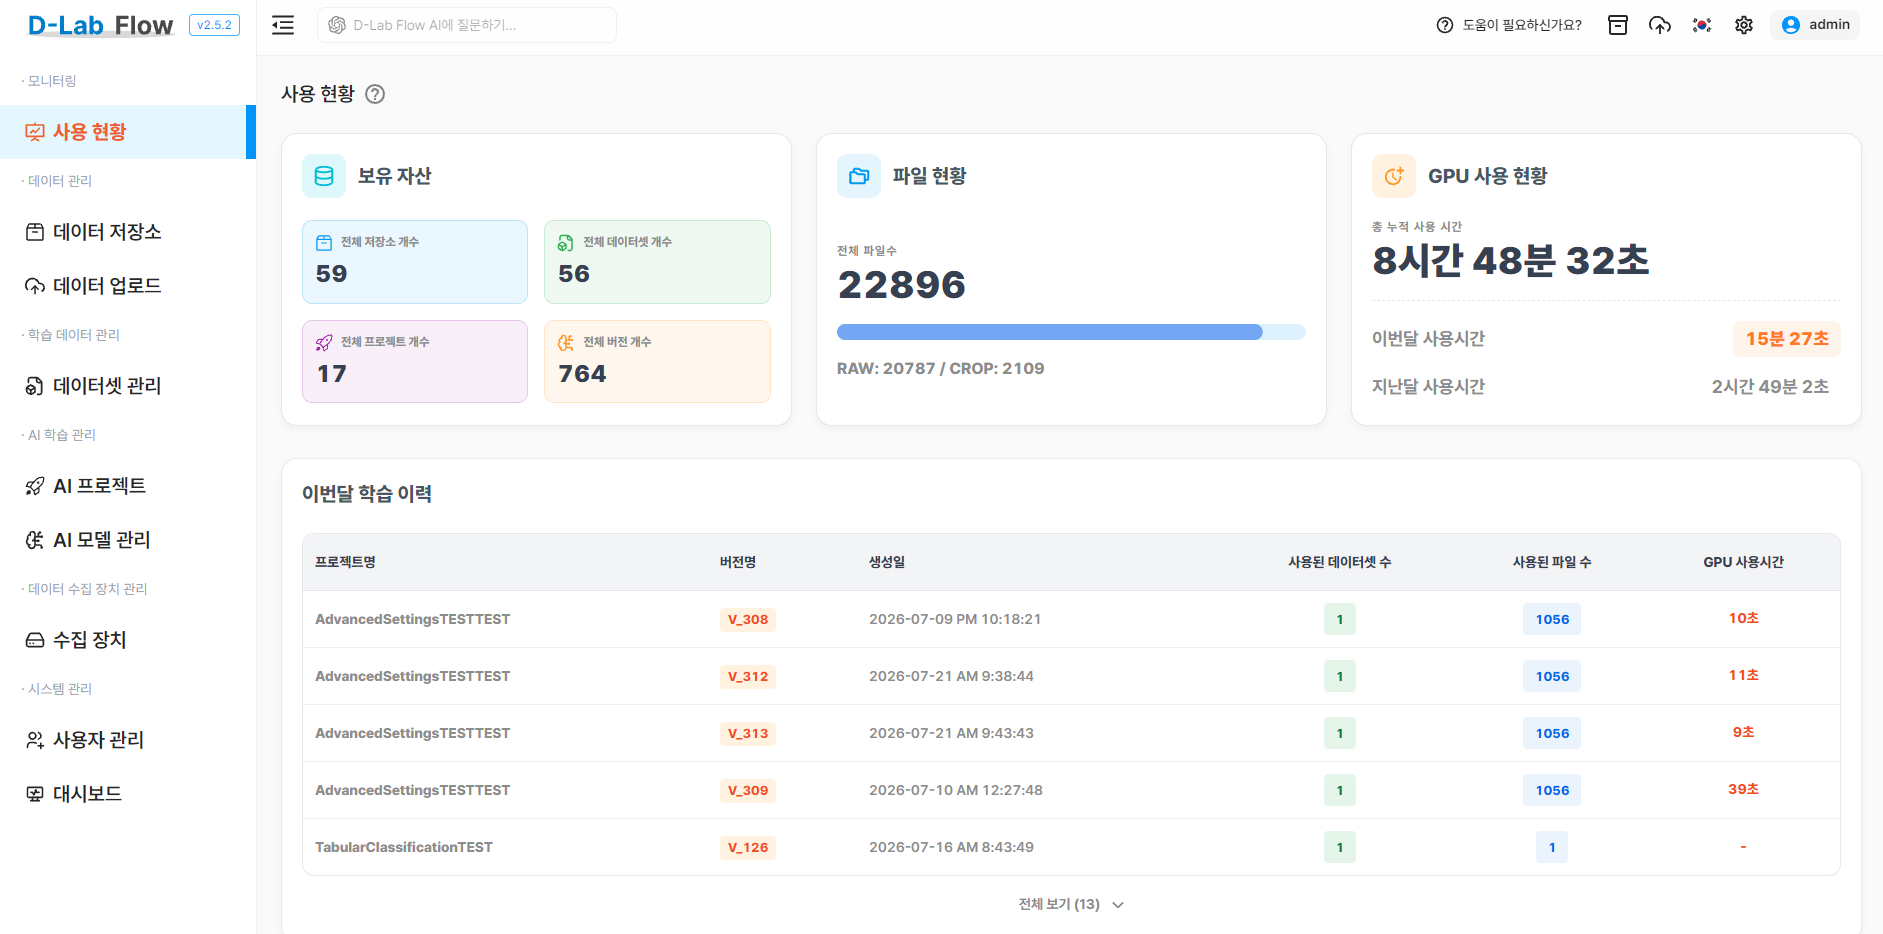Open the admin account menu
This screenshot has height=934, width=1883.
[x=1815, y=25]
